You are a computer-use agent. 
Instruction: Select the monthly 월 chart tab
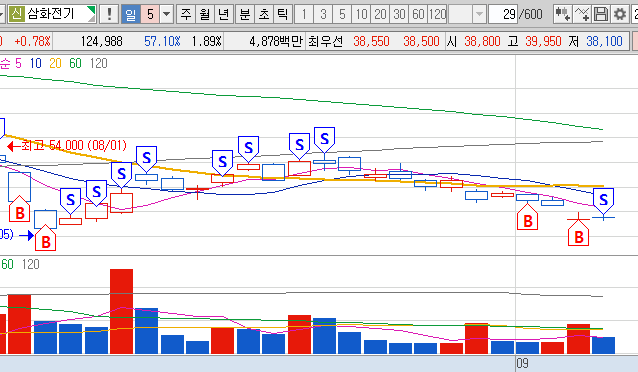[x=205, y=15]
